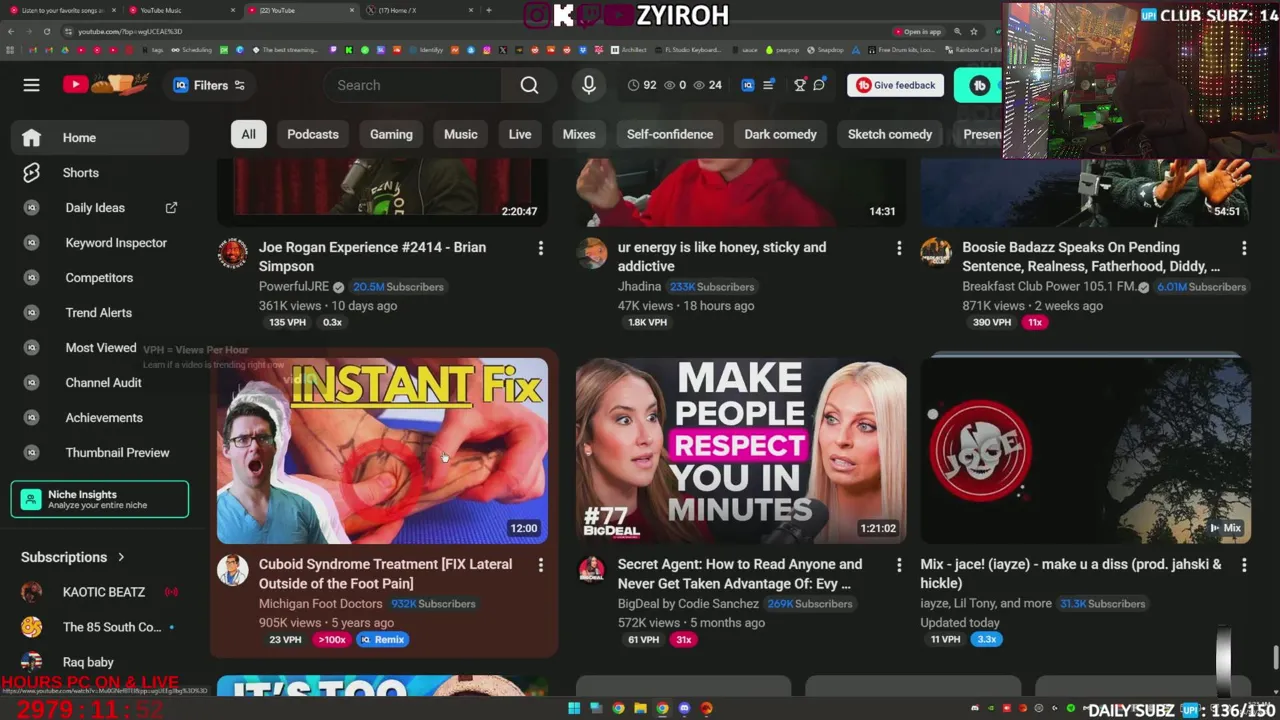Select the Sketch comedy filter chip
Screen dimensions: 1280x720
pos(890,134)
